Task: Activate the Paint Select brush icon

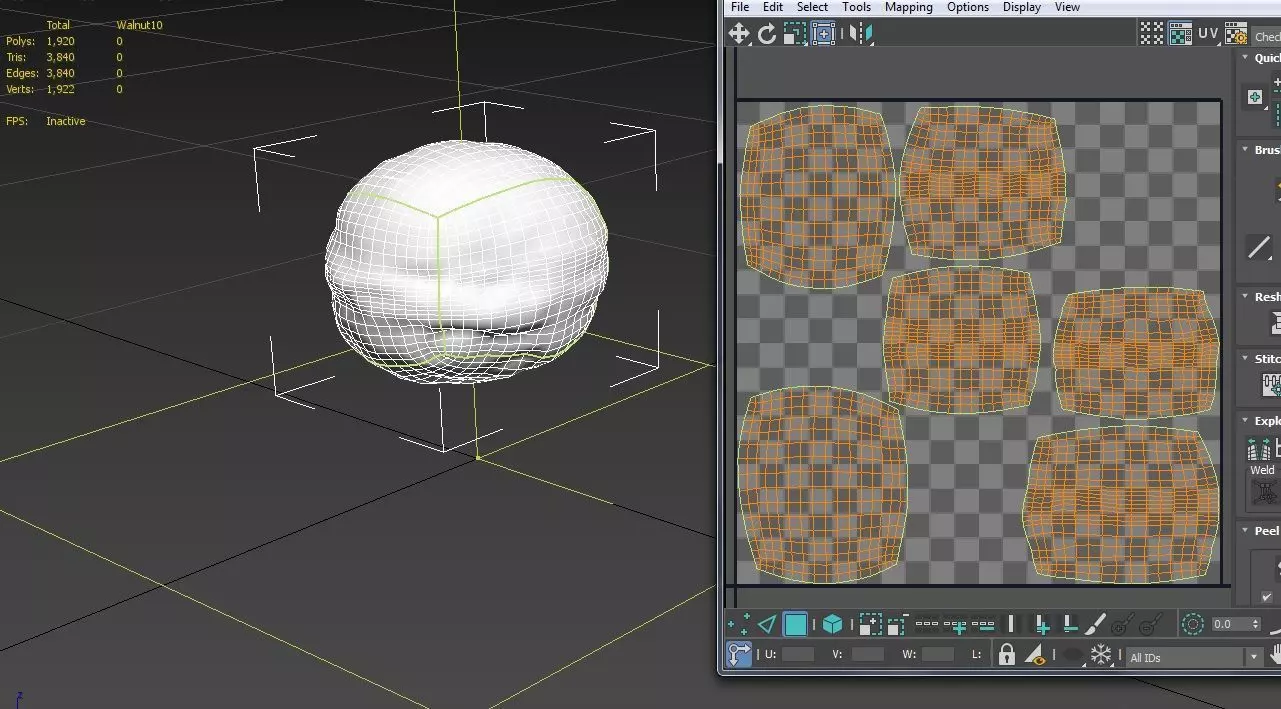Action: click(x=1096, y=625)
